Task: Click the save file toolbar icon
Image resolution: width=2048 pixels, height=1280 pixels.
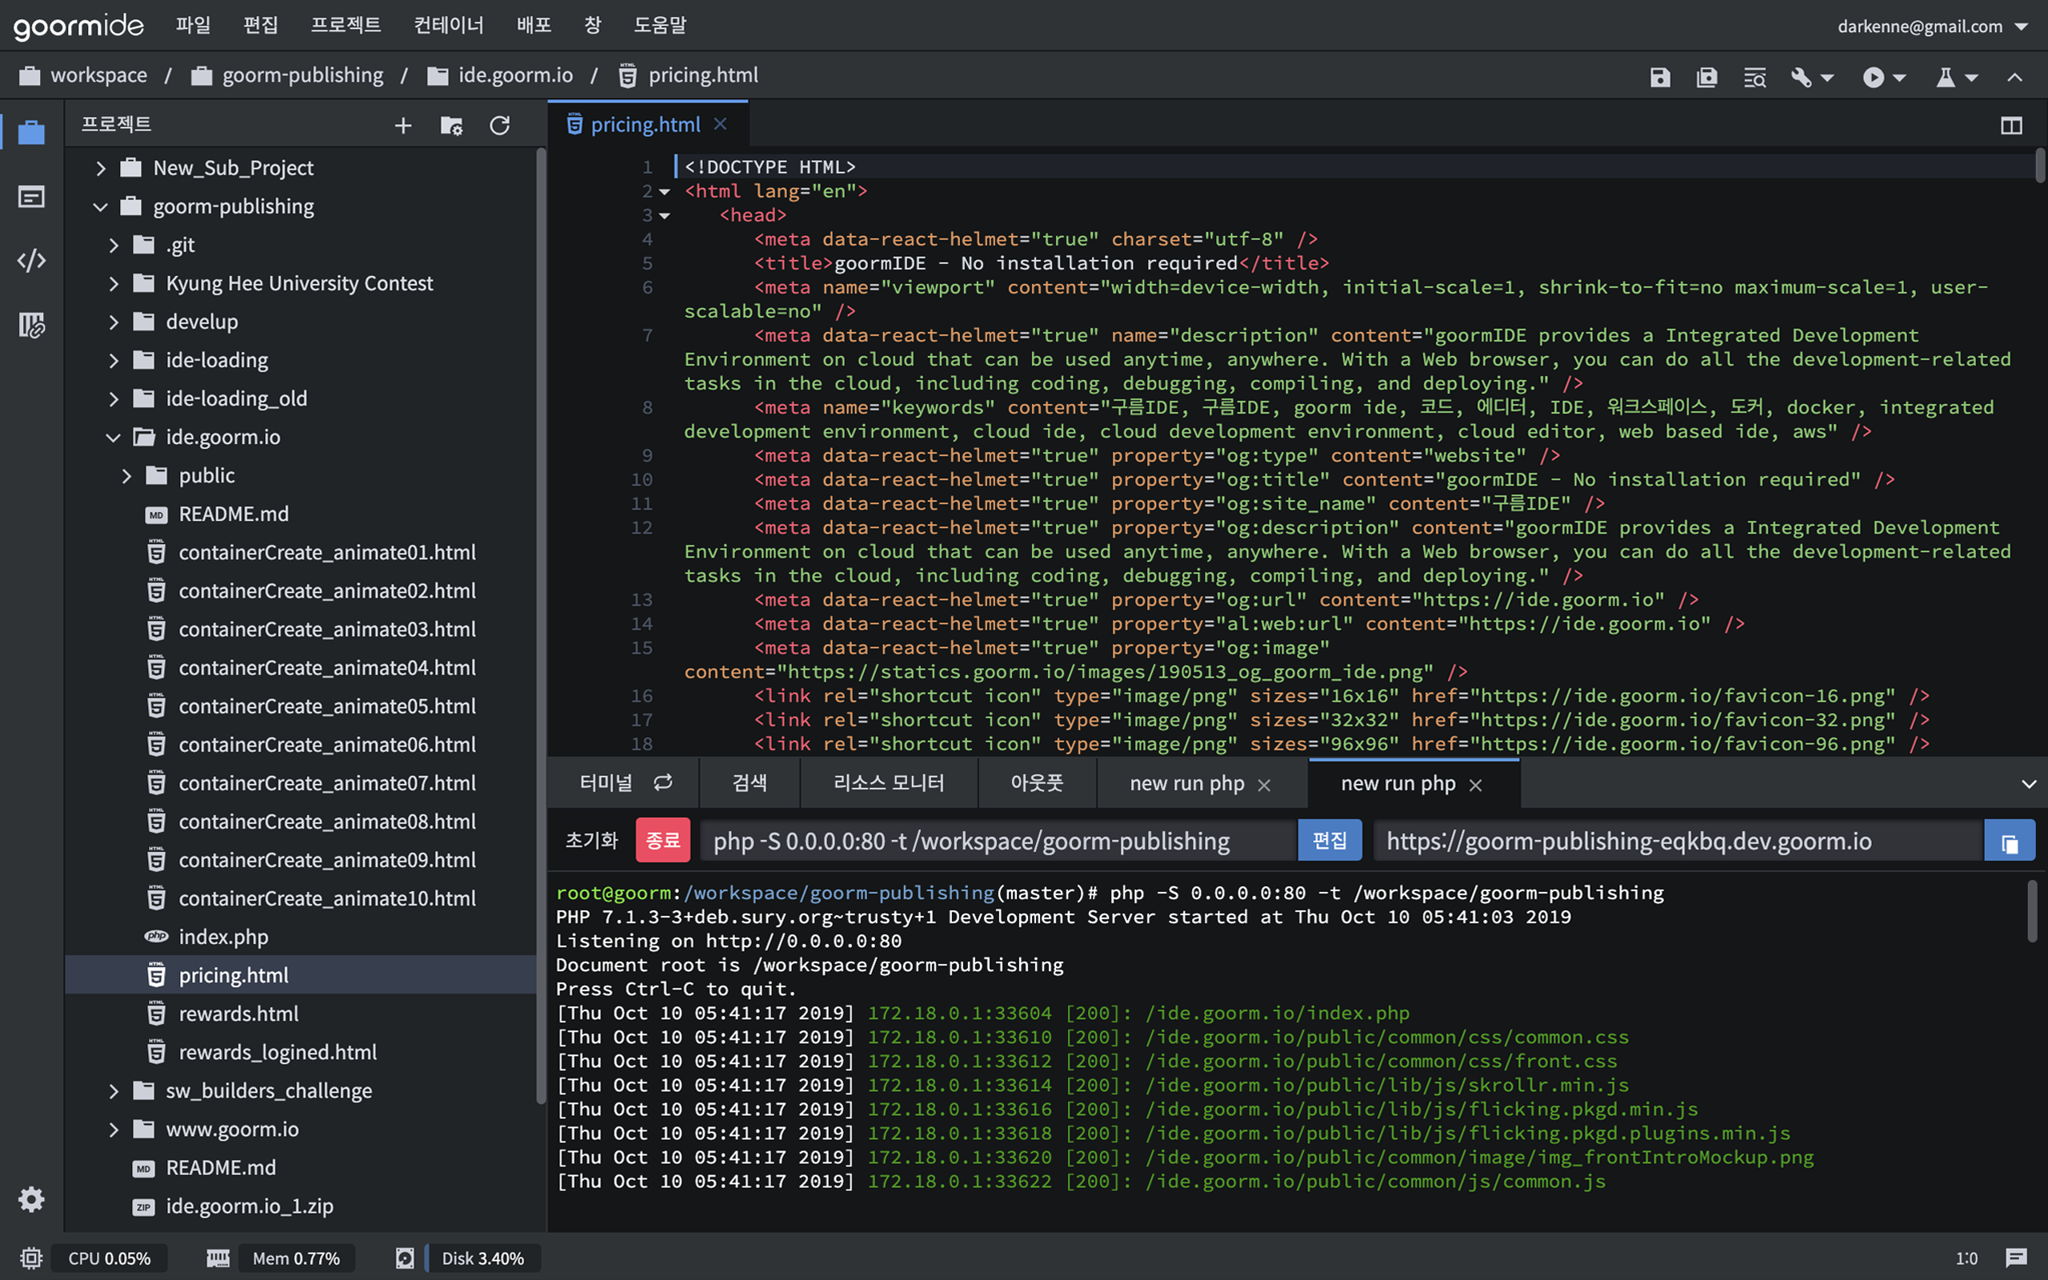Action: point(1660,77)
